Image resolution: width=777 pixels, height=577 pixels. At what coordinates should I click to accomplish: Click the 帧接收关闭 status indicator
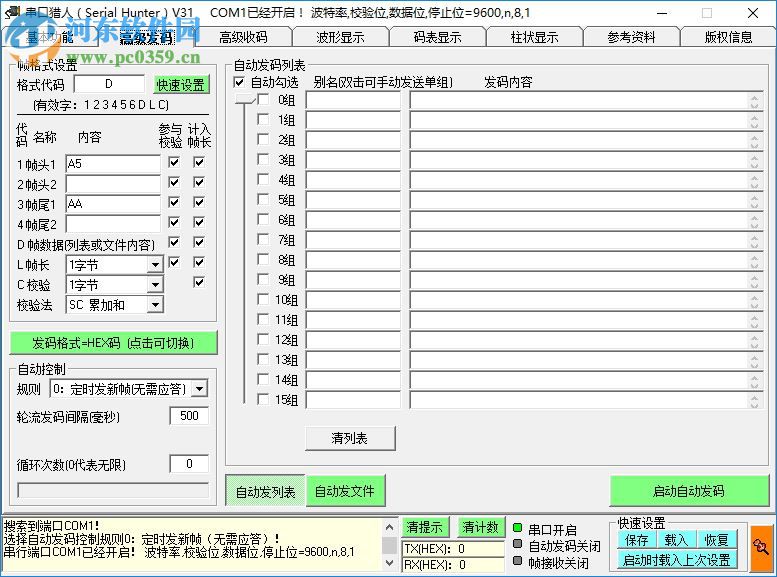click(x=517, y=561)
